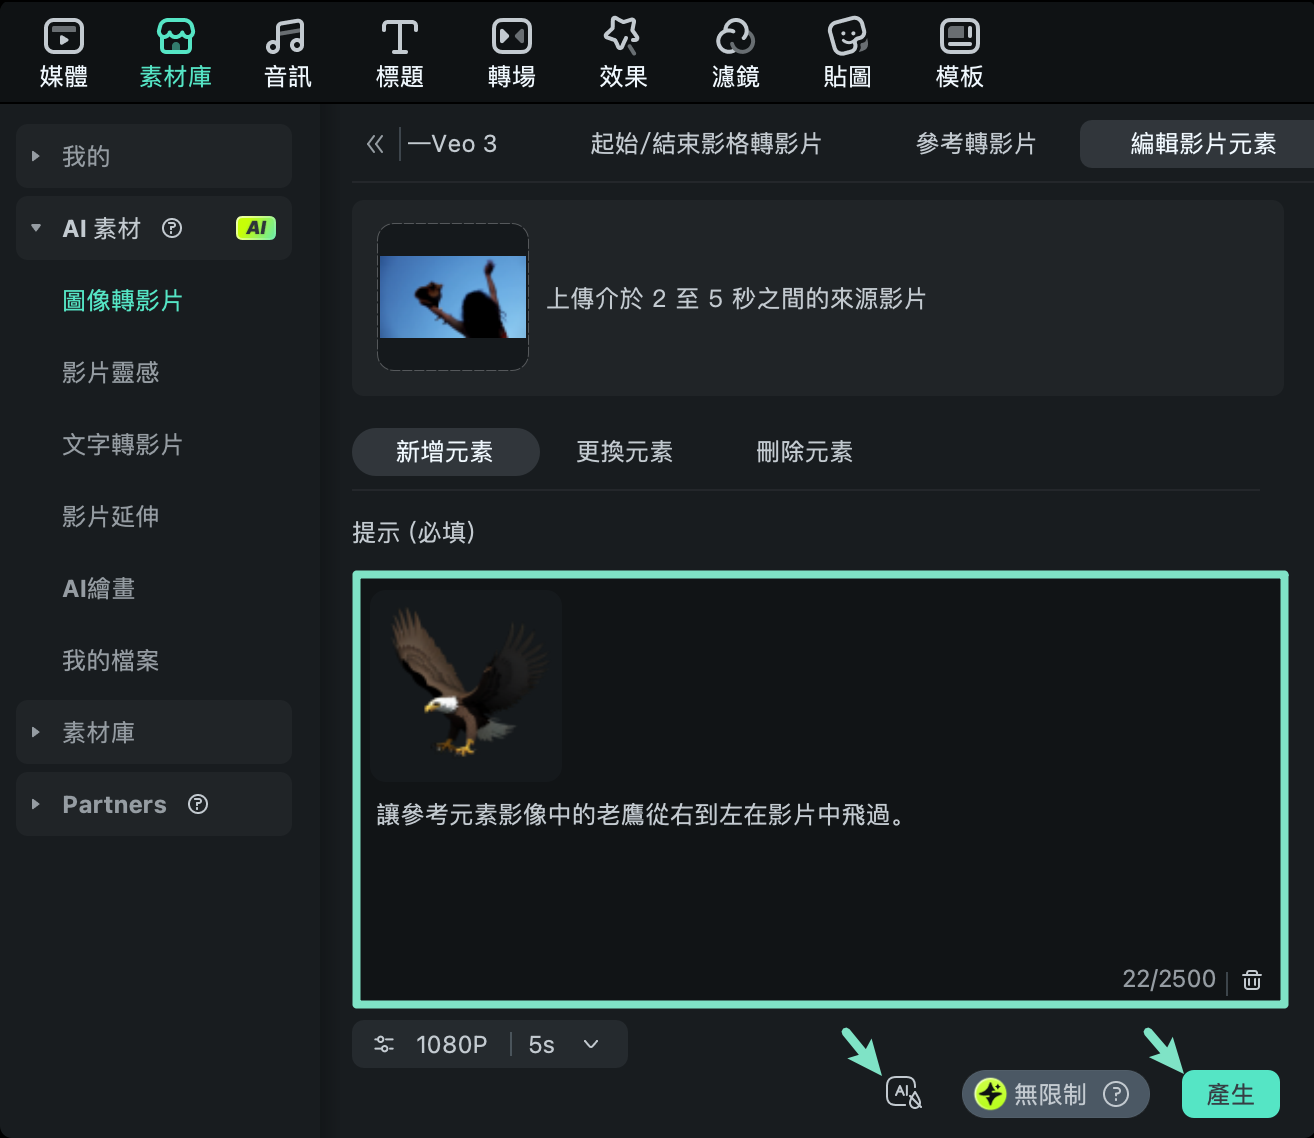Image resolution: width=1314 pixels, height=1138 pixels.
Task: Open the 貼圖 stickers panel
Action: [x=848, y=50]
